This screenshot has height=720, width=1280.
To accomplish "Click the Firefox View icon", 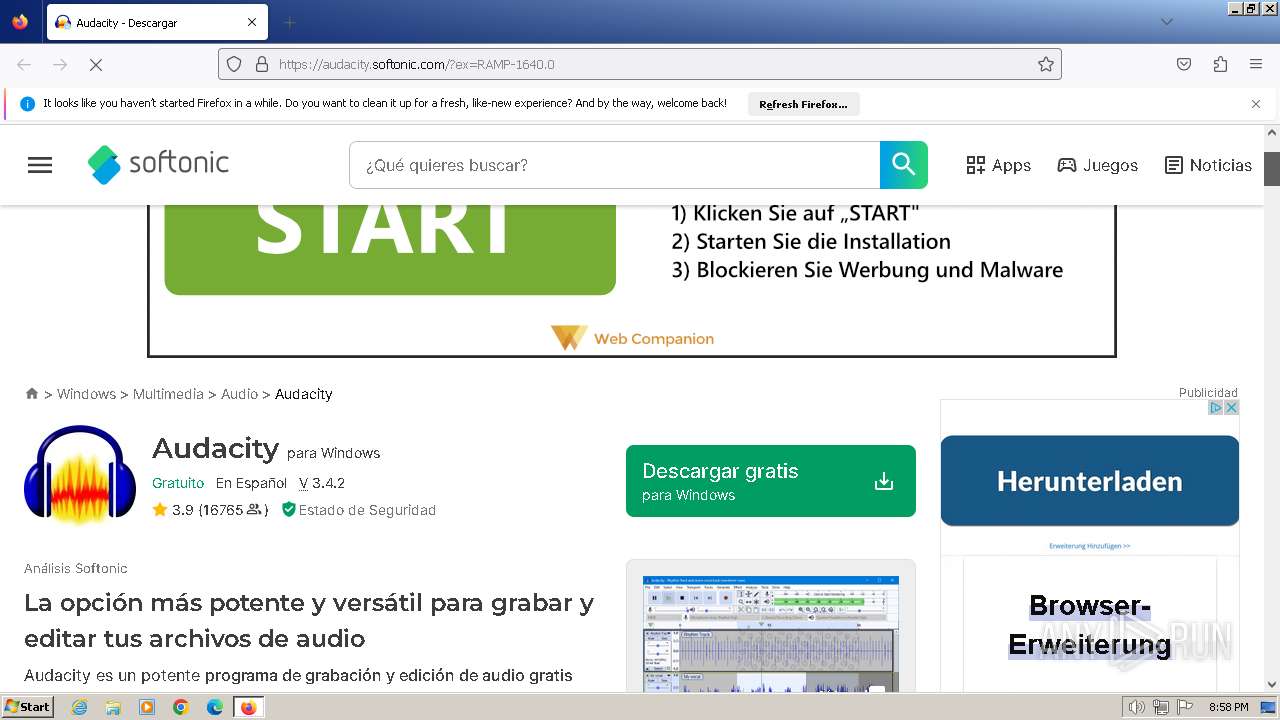I will point(20,22).
